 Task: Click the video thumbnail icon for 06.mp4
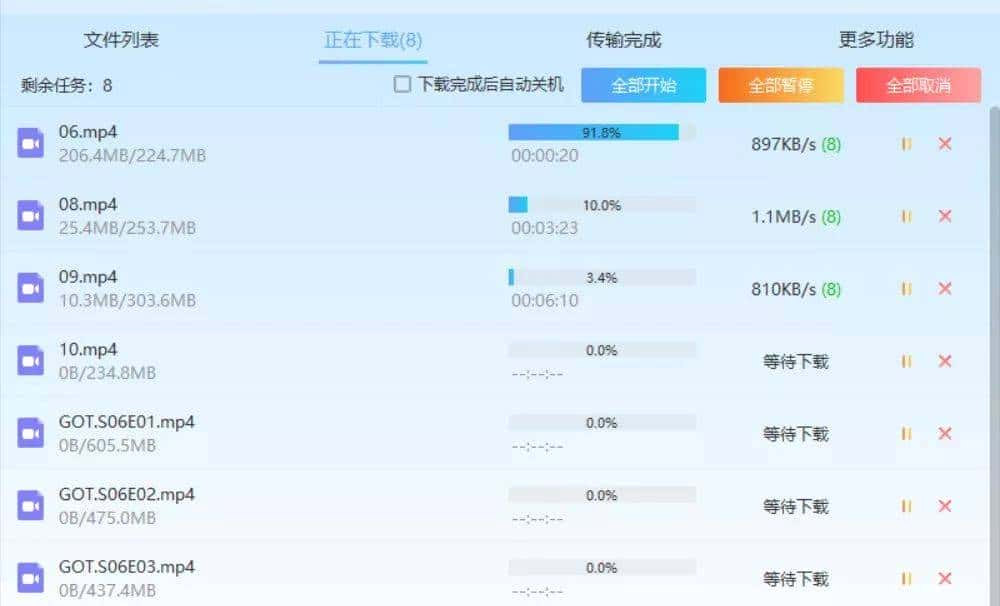pos(29,144)
